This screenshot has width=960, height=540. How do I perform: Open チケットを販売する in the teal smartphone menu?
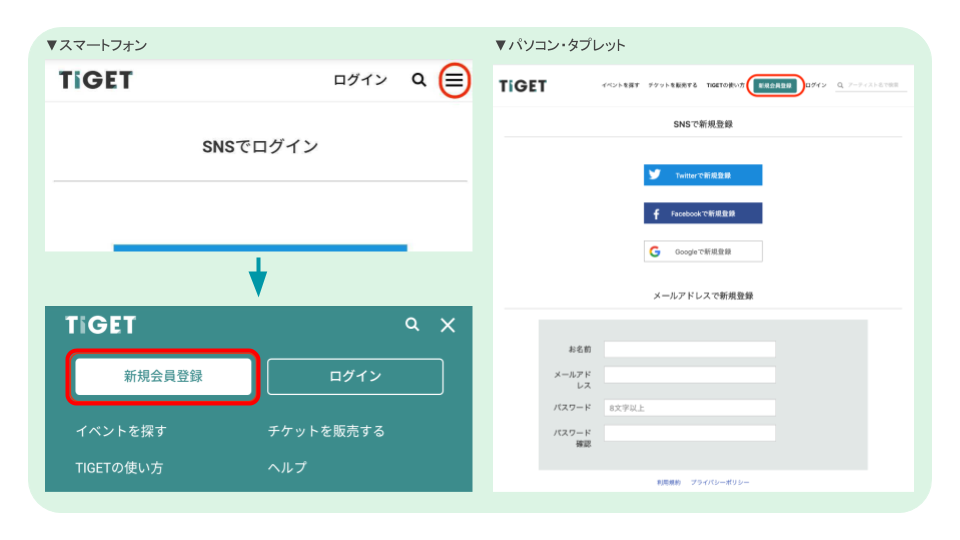(x=326, y=431)
